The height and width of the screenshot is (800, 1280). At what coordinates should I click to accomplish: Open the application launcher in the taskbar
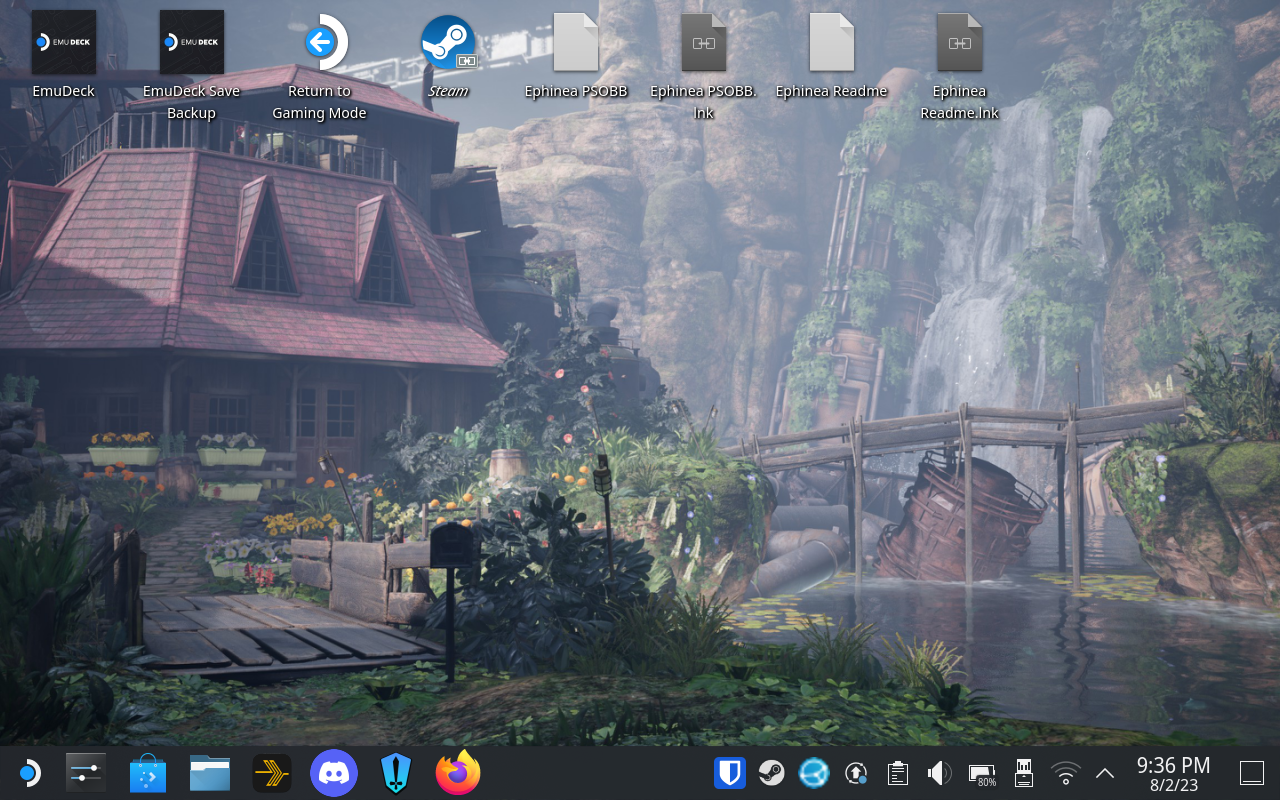click(30, 773)
